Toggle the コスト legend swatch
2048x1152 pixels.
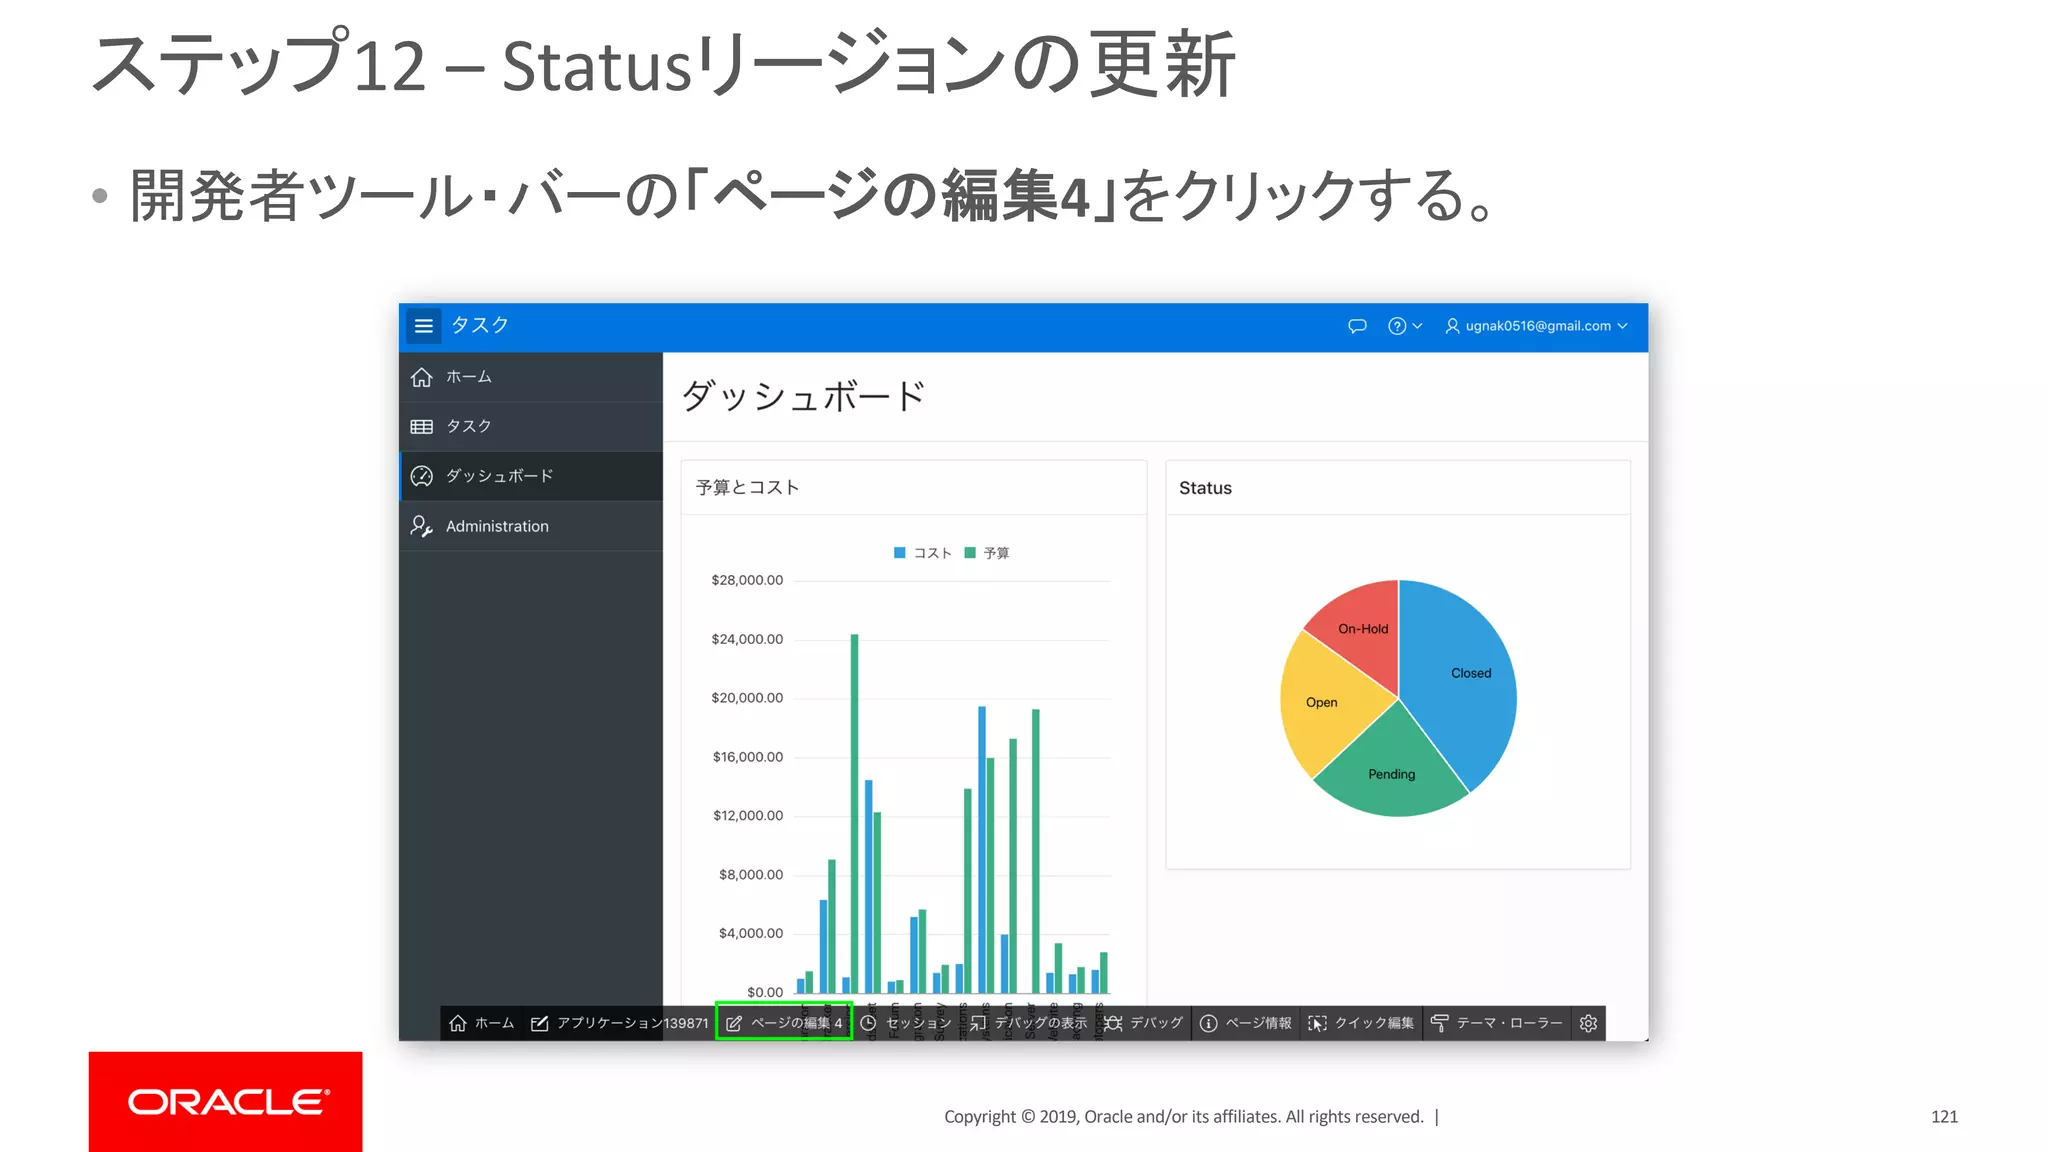click(x=899, y=553)
